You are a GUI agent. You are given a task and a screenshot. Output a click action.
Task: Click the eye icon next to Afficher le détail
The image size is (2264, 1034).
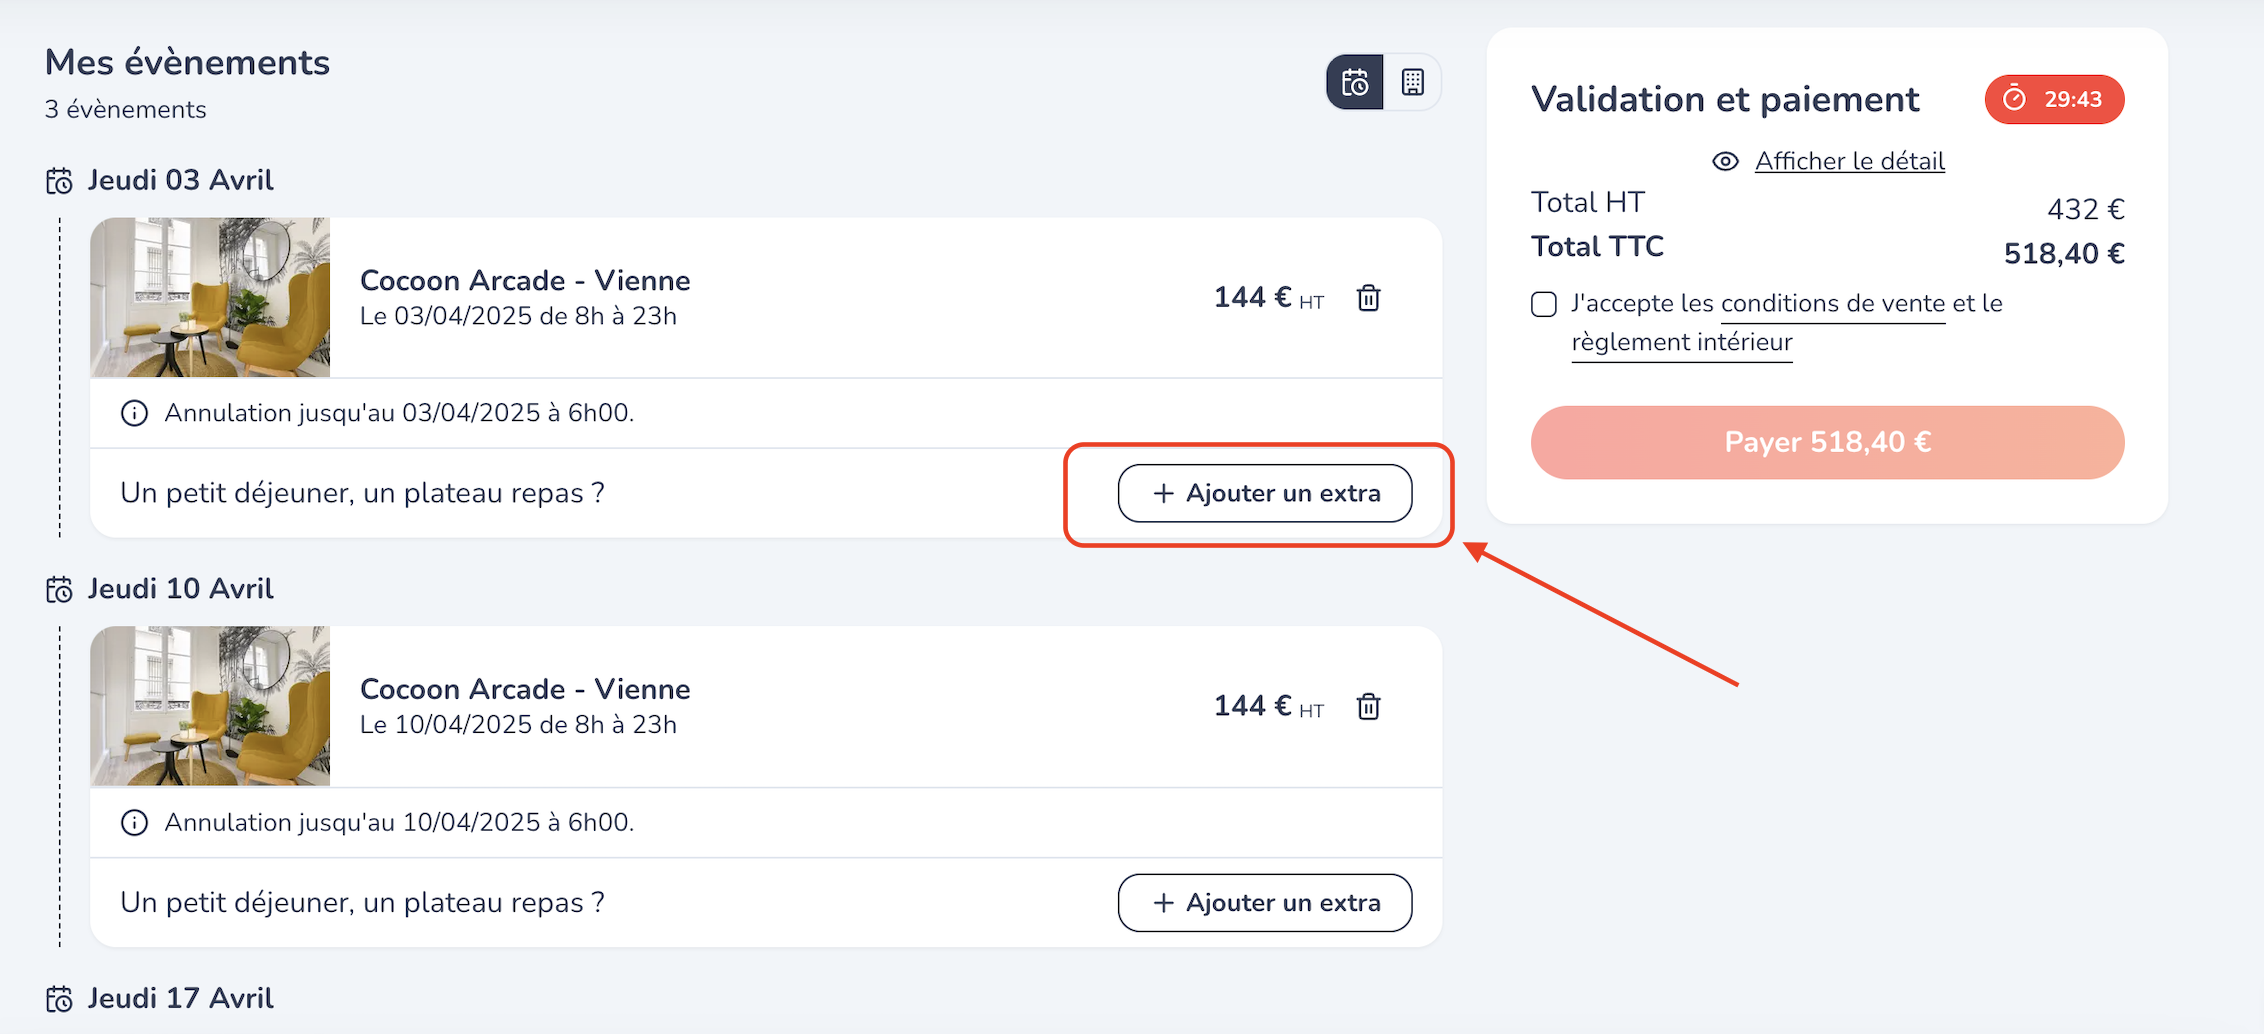coord(1725,162)
